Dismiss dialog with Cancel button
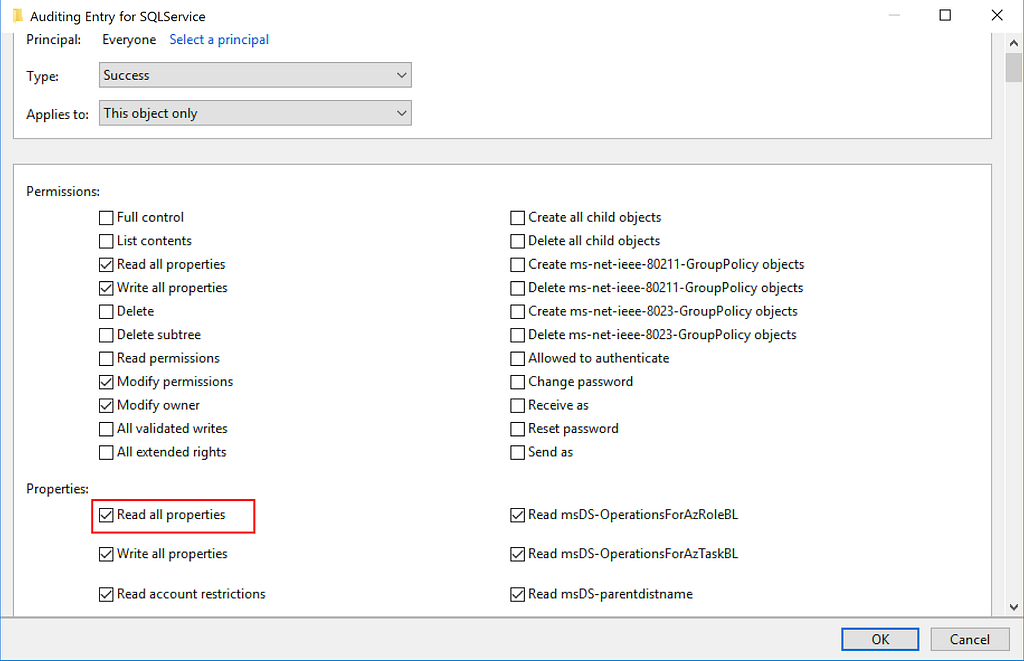 point(969,639)
